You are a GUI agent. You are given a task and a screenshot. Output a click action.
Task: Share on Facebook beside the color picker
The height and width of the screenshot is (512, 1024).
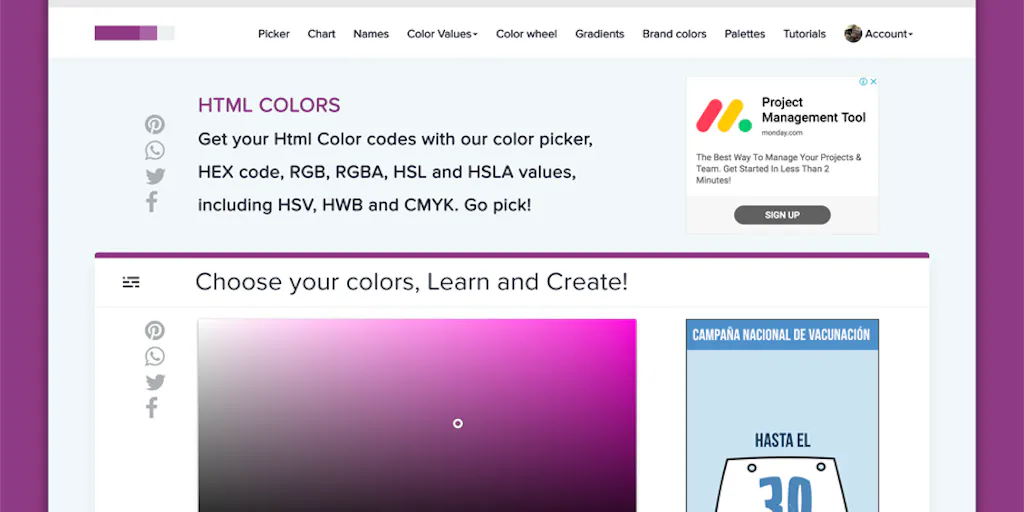click(152, 408)
